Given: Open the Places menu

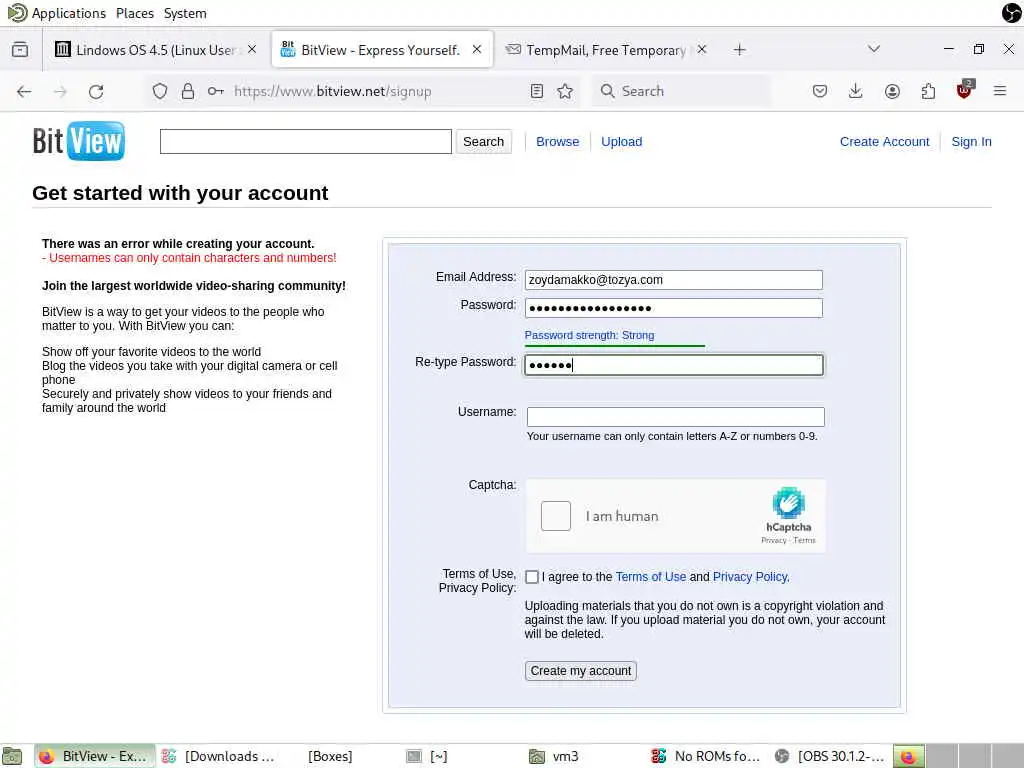Looking at the screenshot, I should pos(135,13).
